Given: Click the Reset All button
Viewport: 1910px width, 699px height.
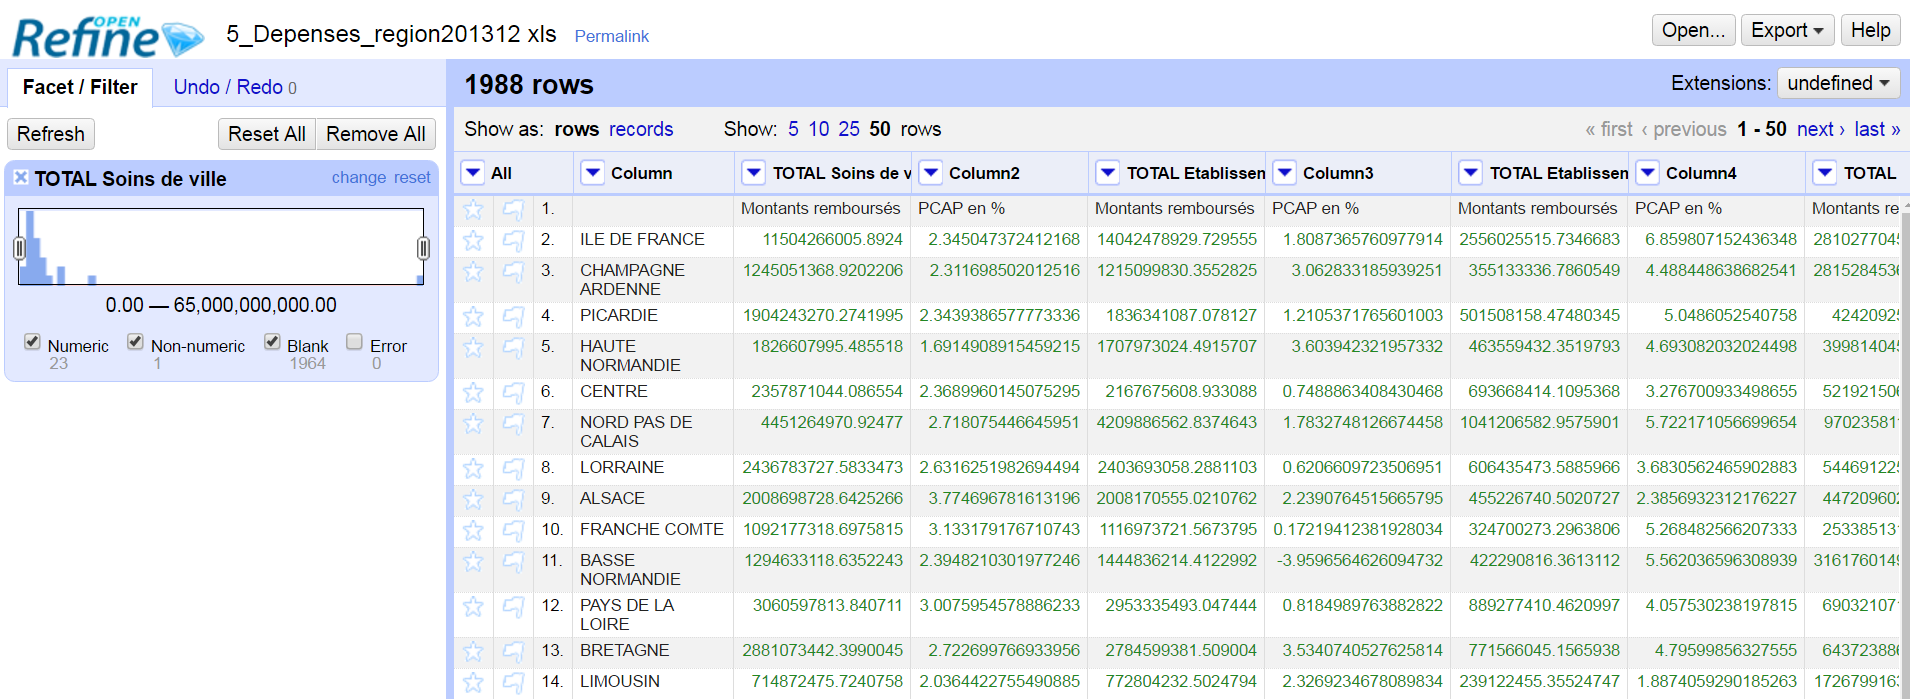Looking at the screenshot, I should click(x=266, y=134).
